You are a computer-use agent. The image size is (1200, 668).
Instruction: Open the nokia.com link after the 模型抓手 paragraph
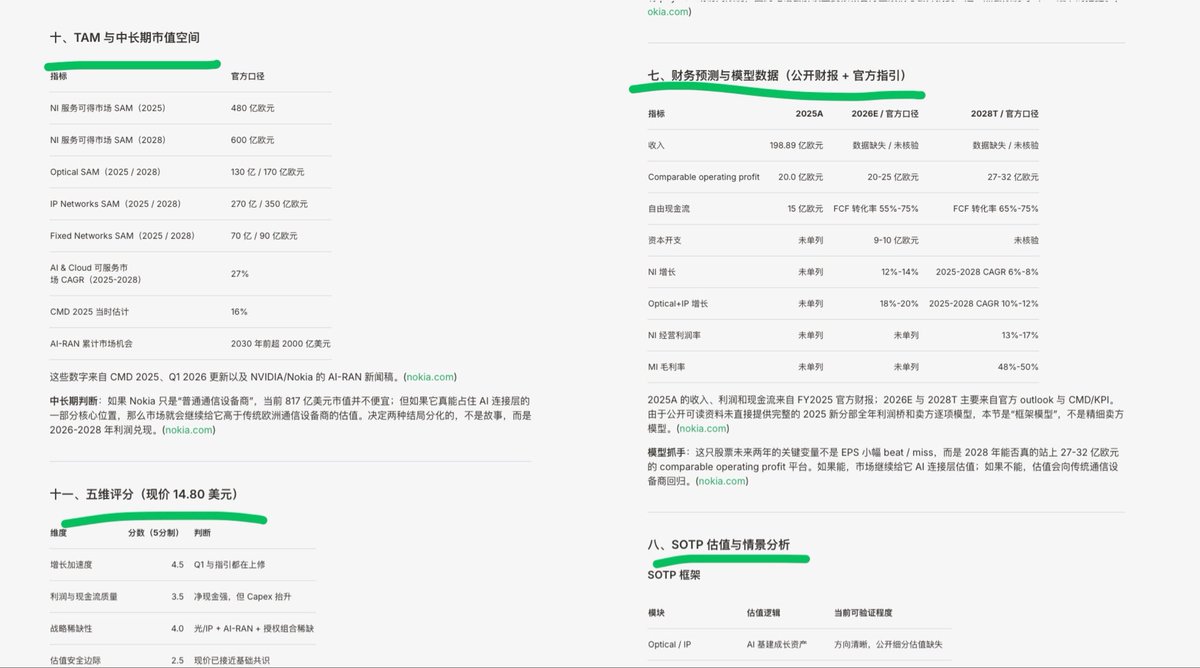pos(721,481)
